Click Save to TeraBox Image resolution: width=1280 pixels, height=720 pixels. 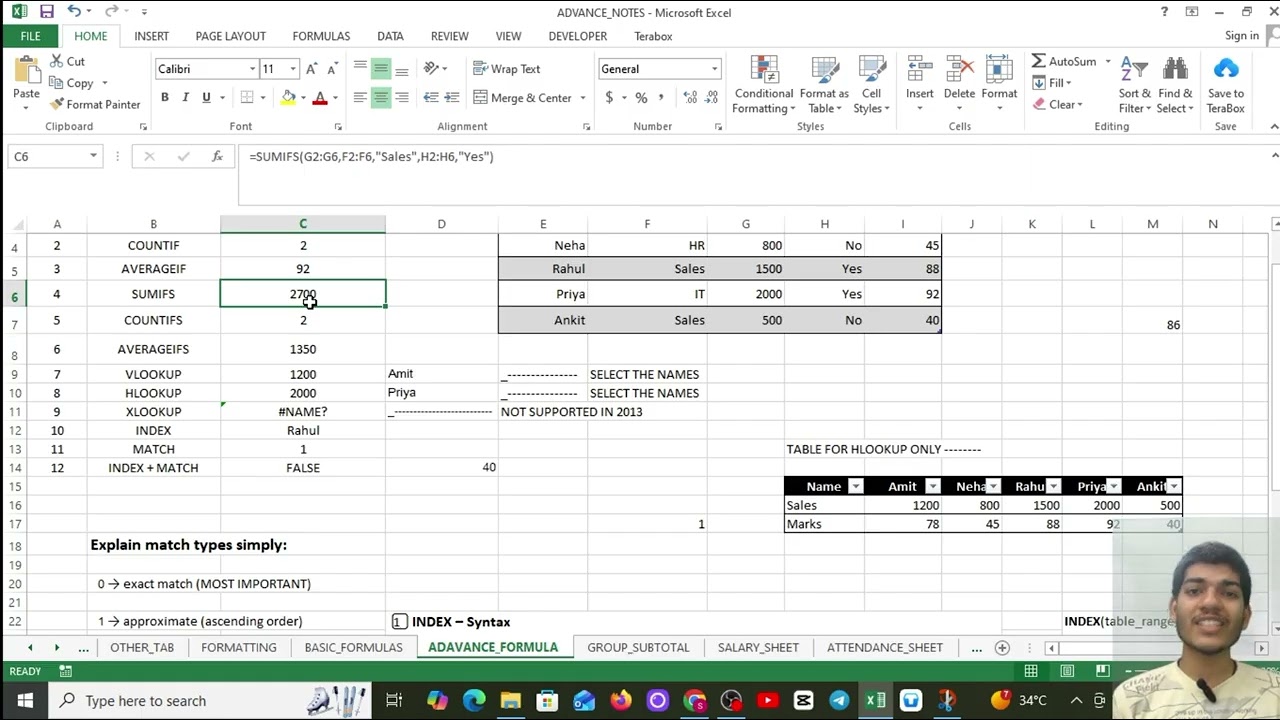coord(1226,85)
